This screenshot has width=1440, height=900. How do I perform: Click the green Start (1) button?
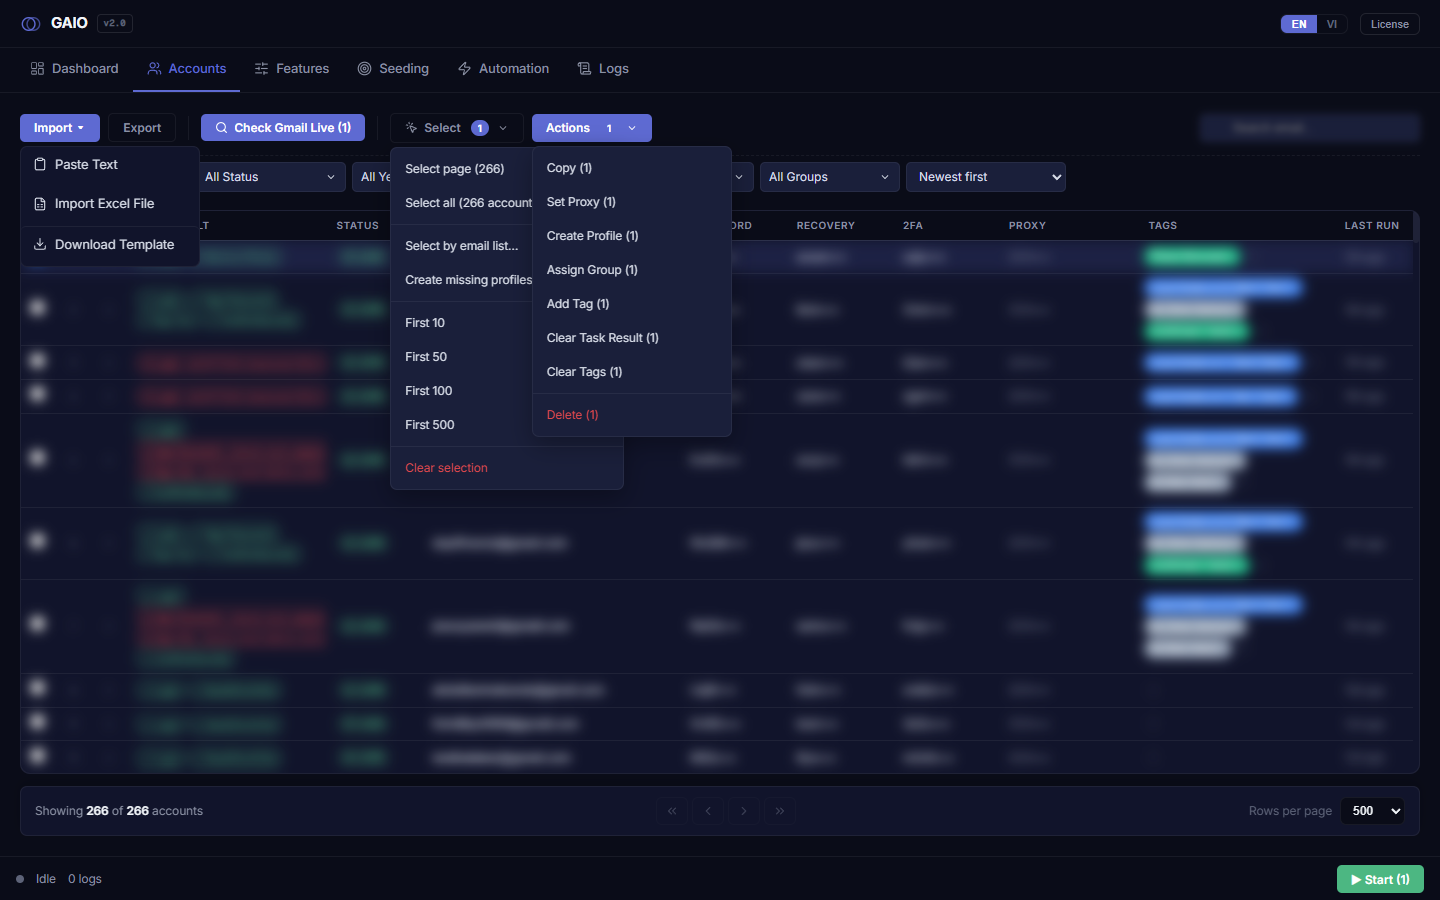click(1380, 879)
